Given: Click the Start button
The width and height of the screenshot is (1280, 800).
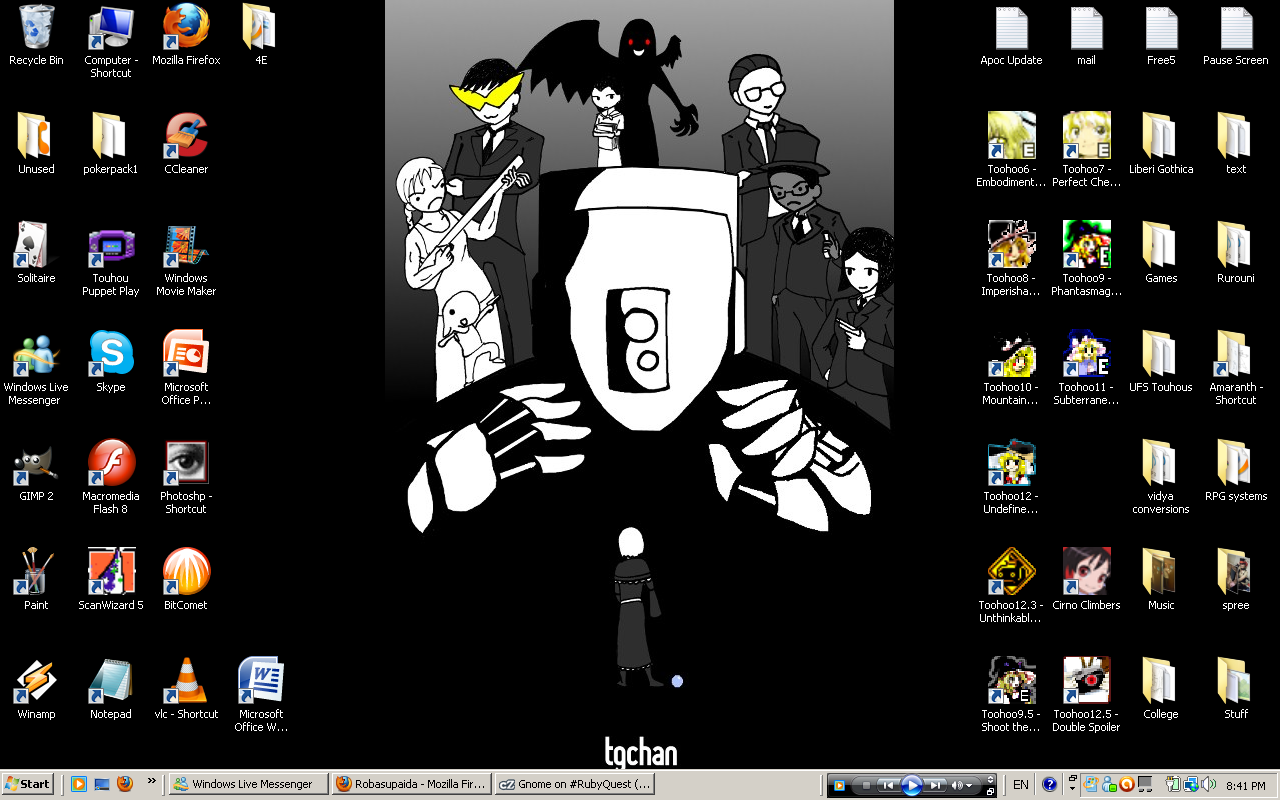Looking at the screenshot, I should click(28, 784).
